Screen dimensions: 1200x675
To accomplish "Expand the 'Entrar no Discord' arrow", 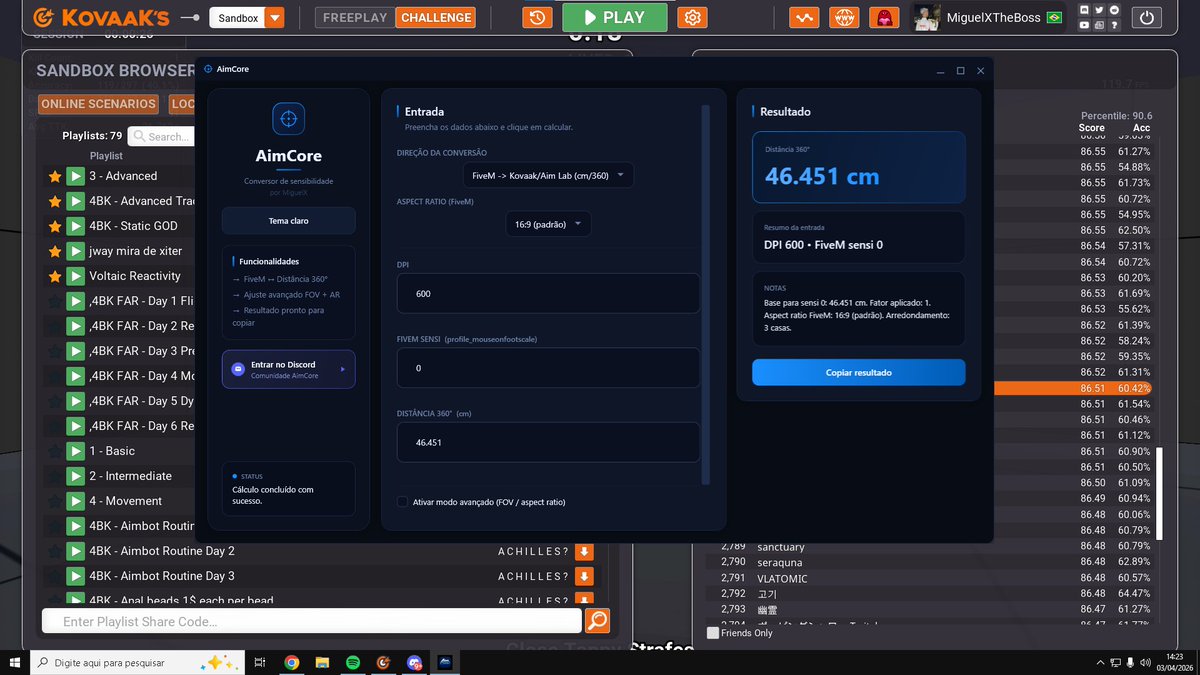I will click(342, 369).
